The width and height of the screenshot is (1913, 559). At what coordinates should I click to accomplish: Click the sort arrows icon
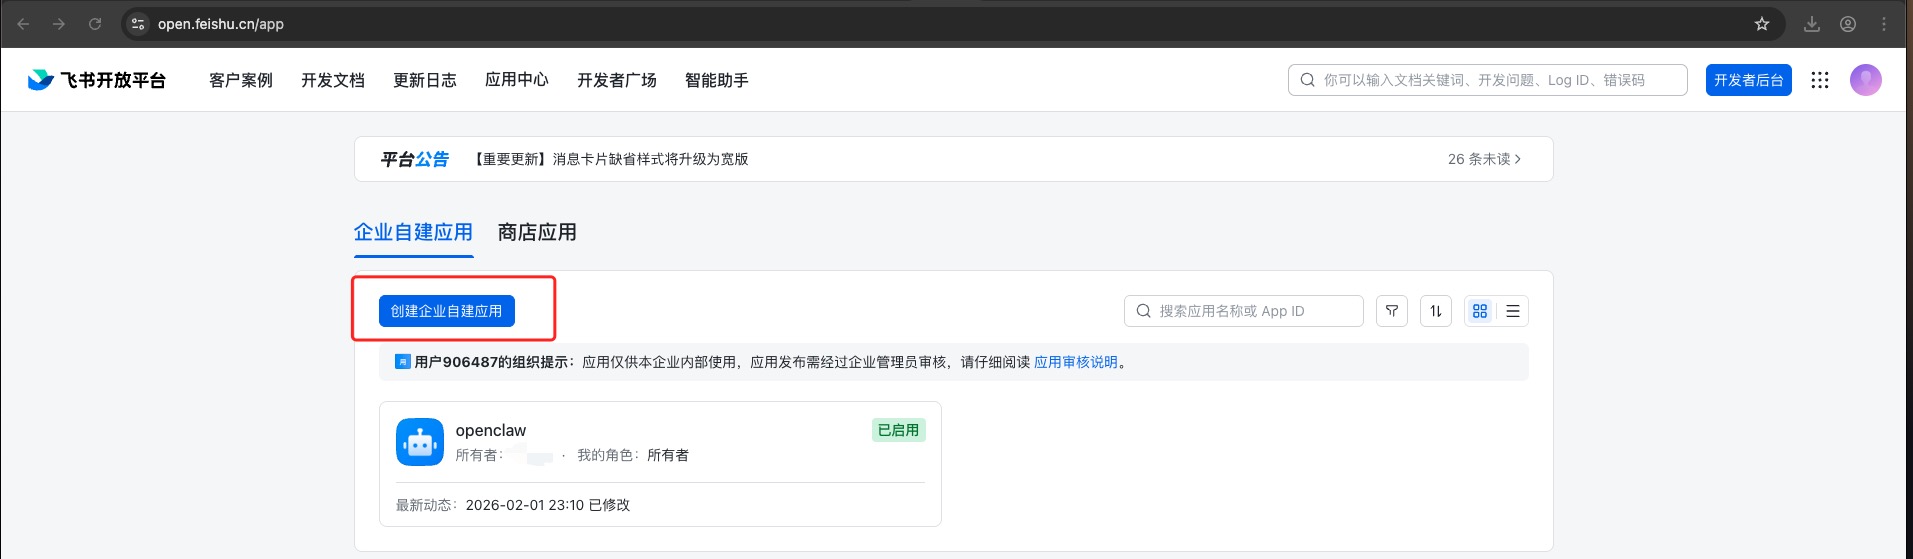tap(1436, 311)
